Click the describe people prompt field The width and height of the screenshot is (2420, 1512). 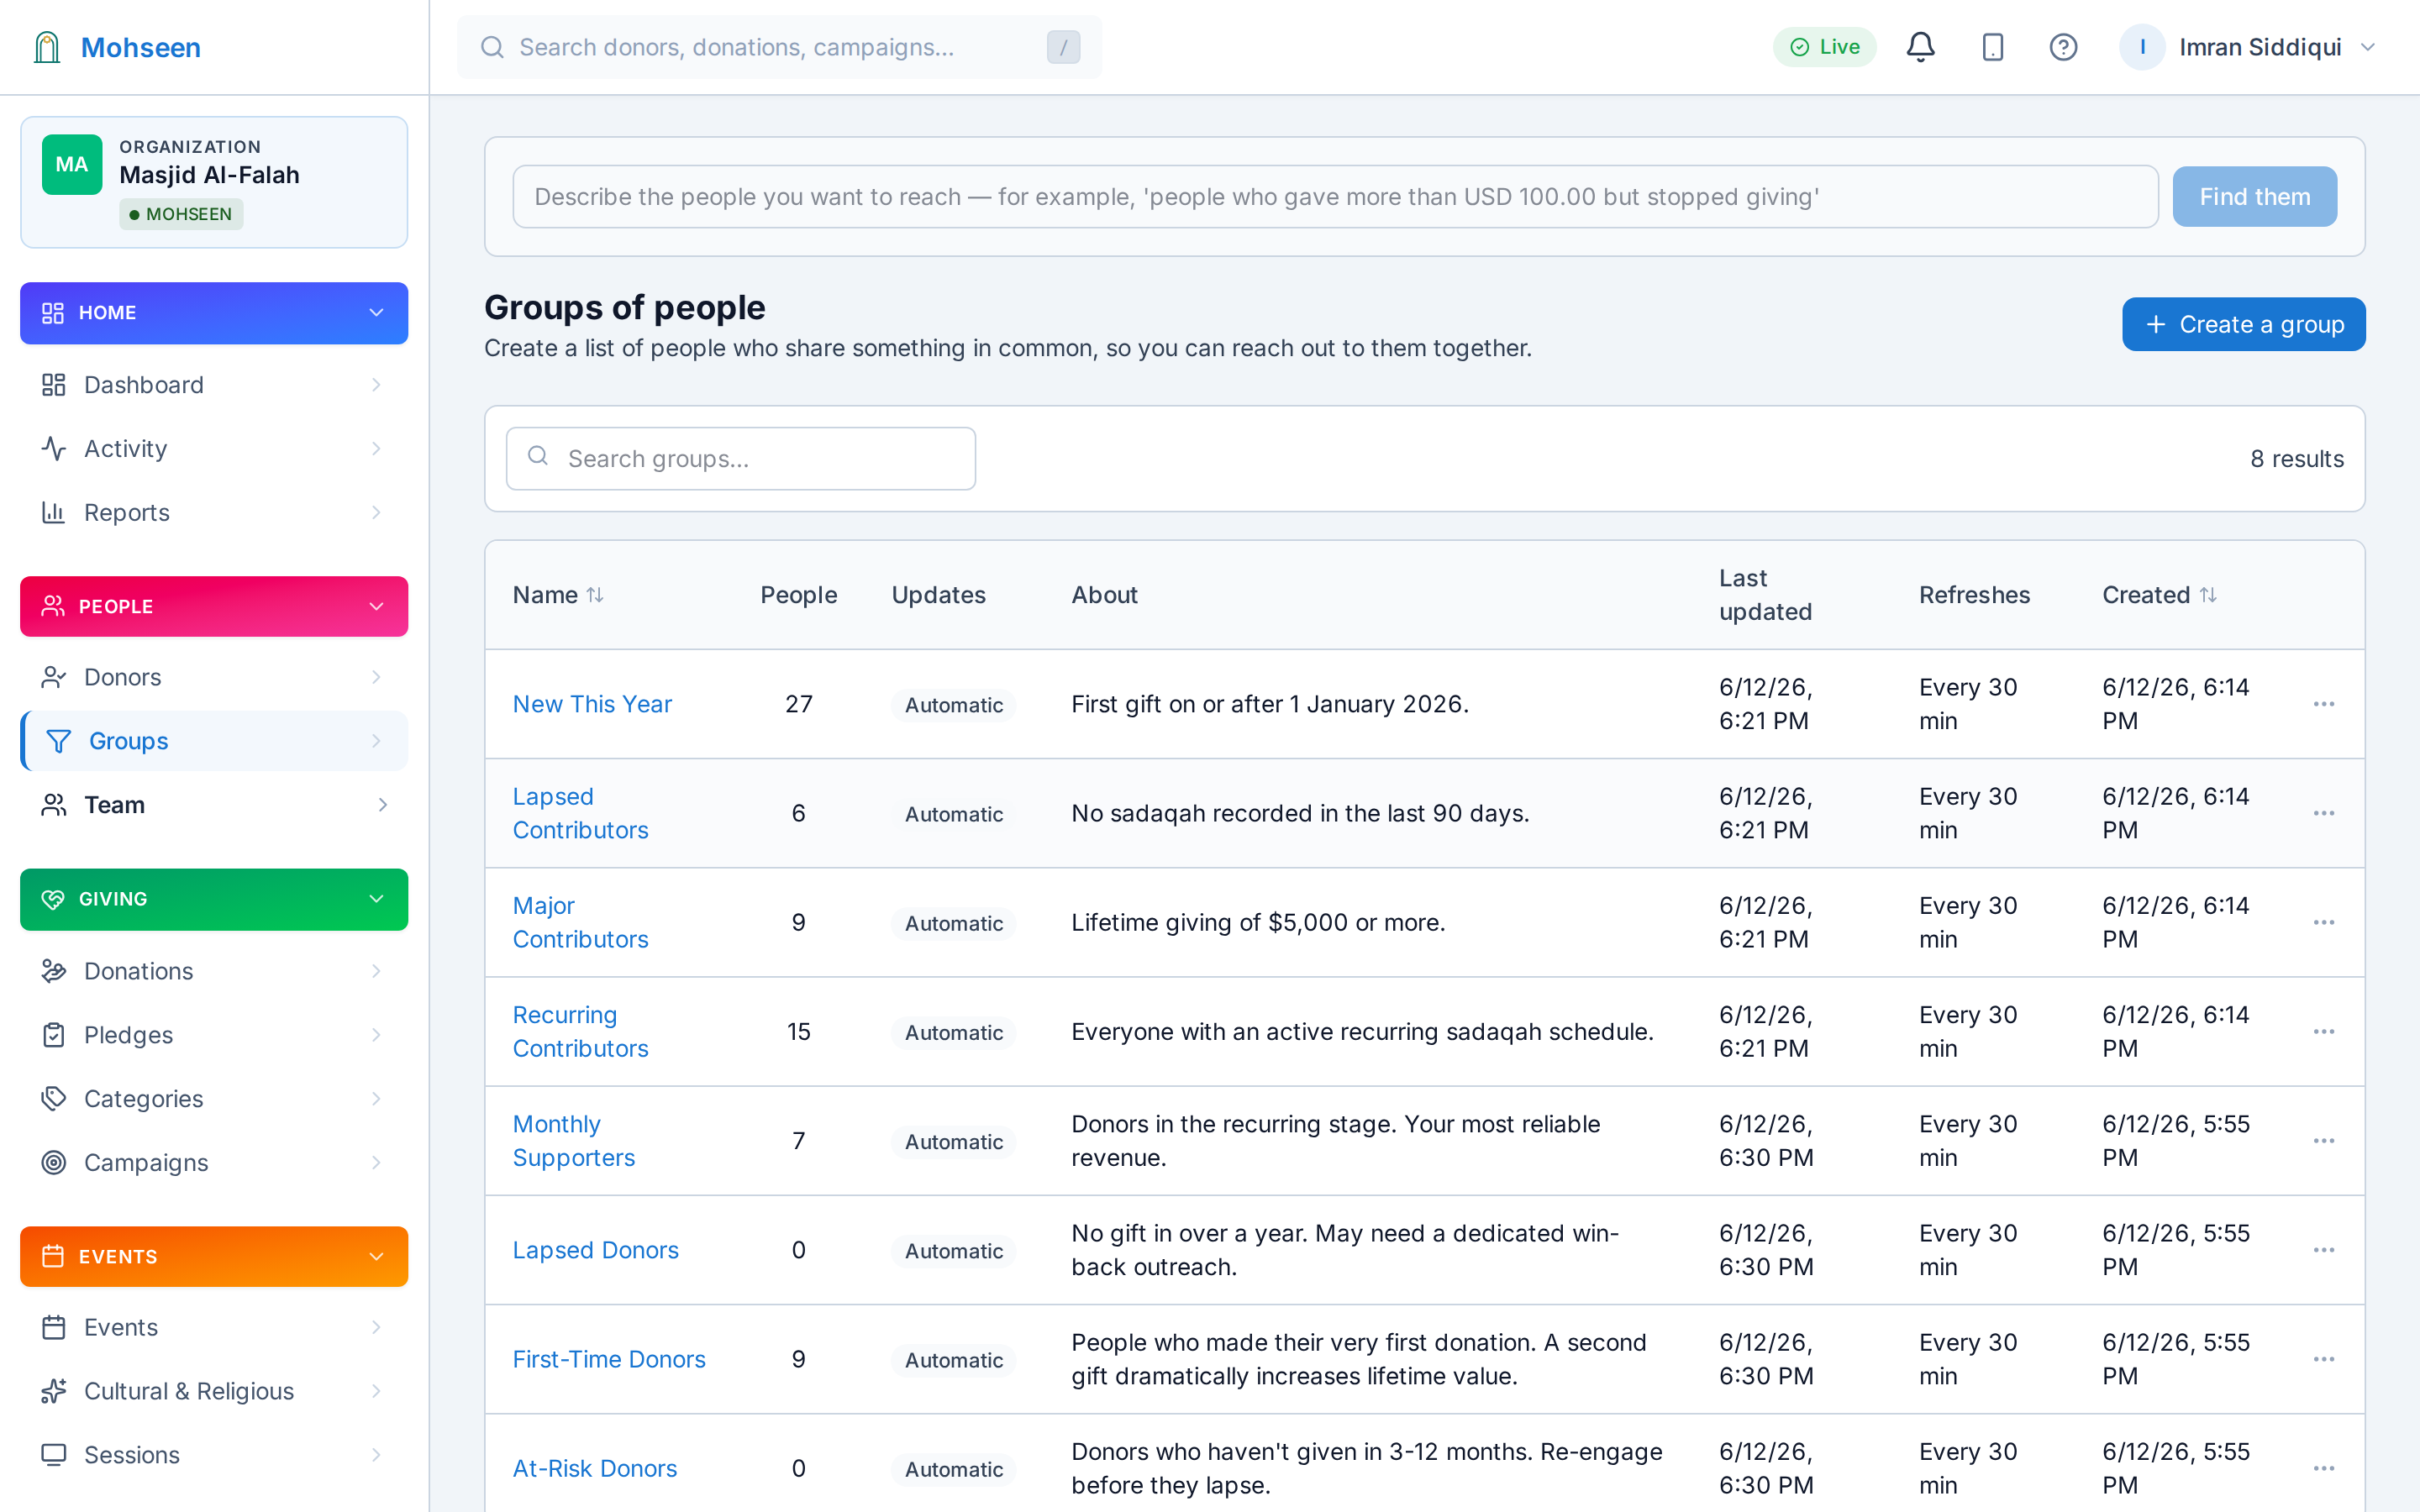[1335, 197]
